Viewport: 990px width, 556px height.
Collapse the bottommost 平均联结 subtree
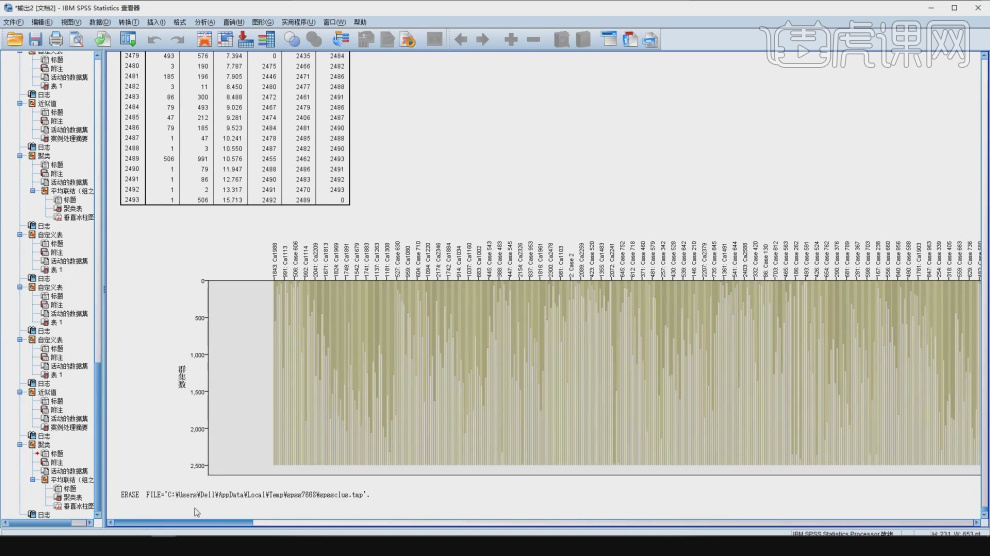tap(33, 479)
